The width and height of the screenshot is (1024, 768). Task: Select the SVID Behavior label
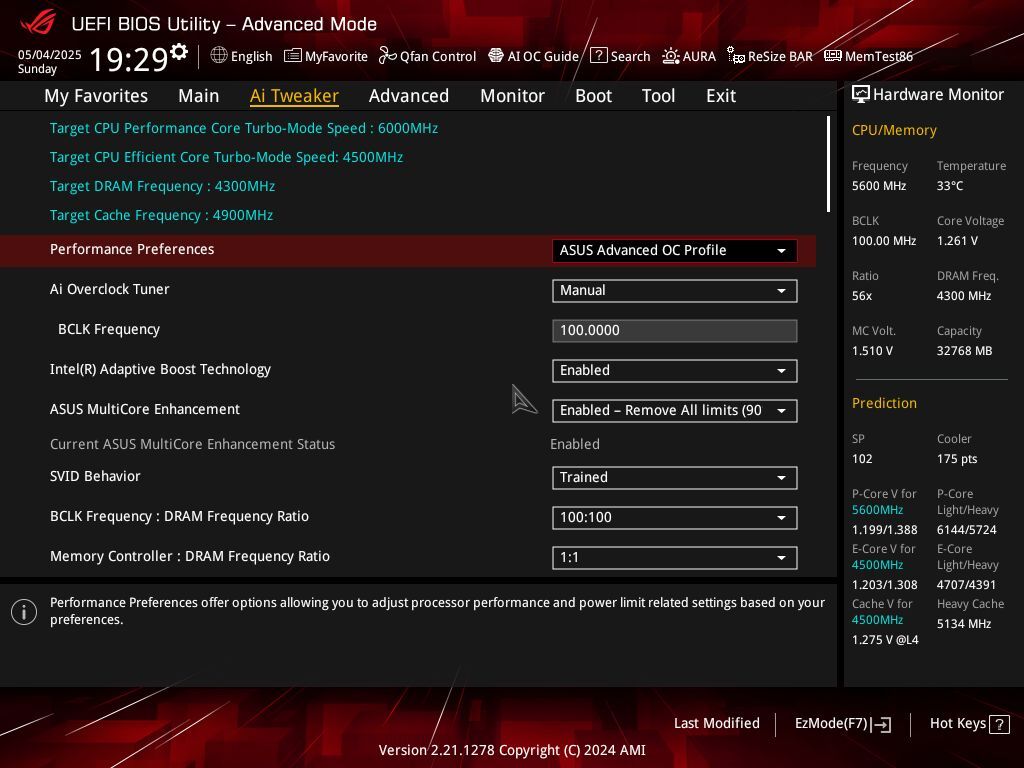(x=95, y=476)
